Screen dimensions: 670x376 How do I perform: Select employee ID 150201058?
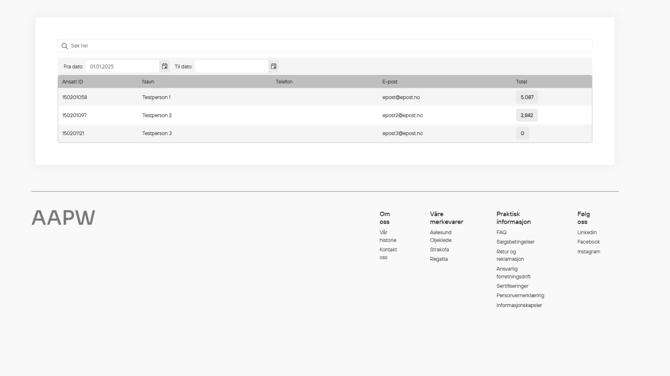click(x=74, y=97)
